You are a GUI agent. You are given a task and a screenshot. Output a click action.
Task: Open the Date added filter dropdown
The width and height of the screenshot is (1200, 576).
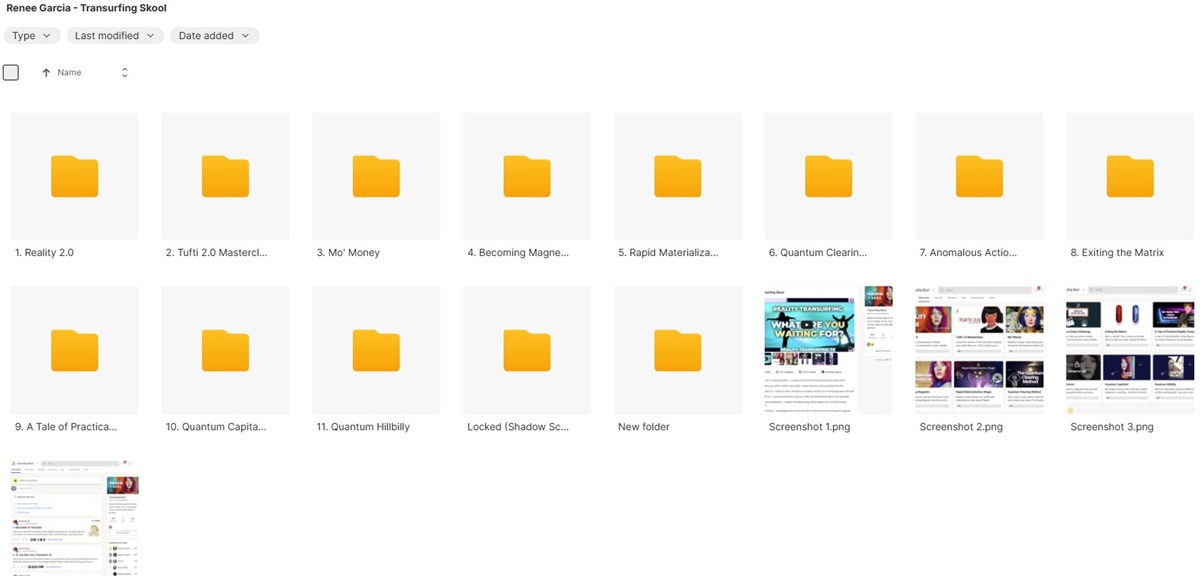214,36
